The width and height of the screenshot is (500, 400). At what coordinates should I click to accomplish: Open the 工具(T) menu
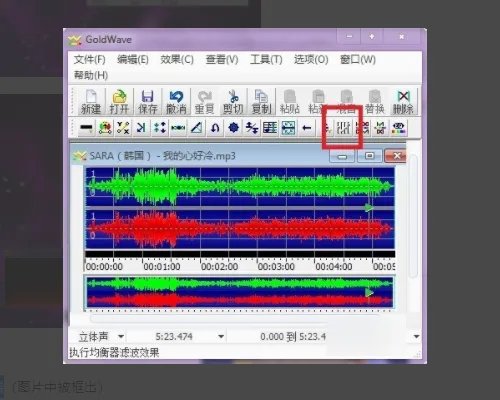[266, 60]
